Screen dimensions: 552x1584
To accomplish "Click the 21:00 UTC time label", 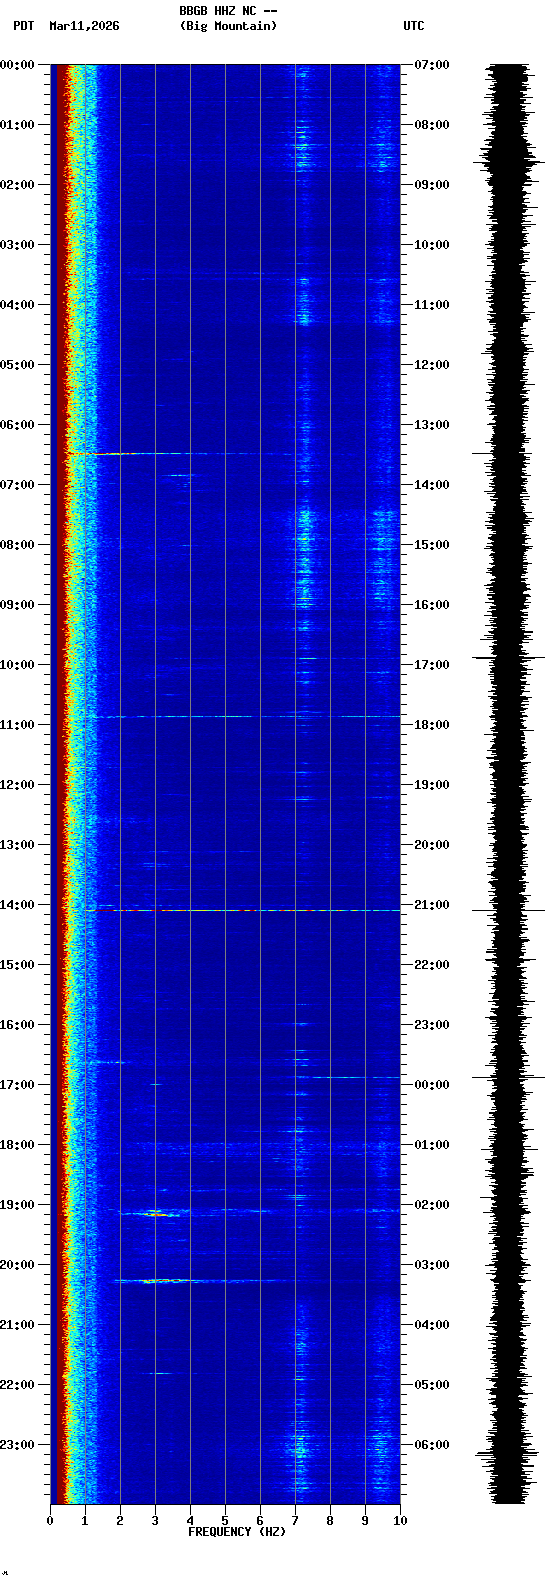I will pos(432,905).
